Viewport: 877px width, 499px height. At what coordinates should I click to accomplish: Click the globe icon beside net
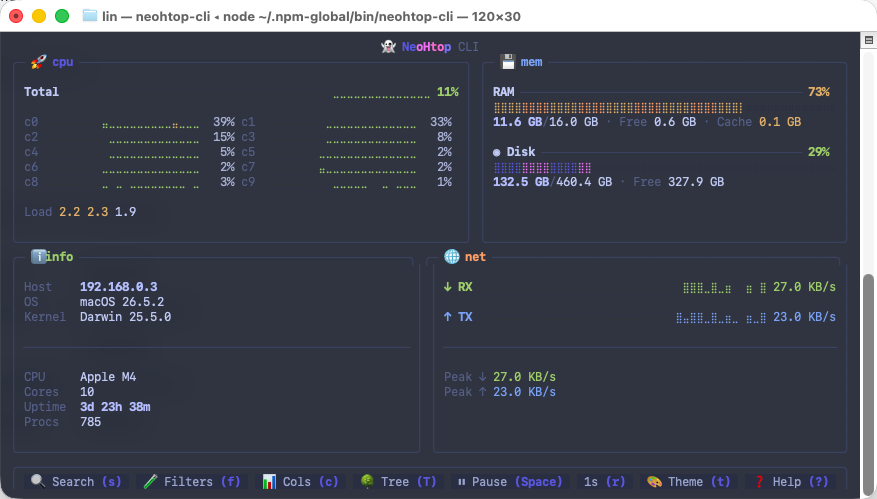451,256
